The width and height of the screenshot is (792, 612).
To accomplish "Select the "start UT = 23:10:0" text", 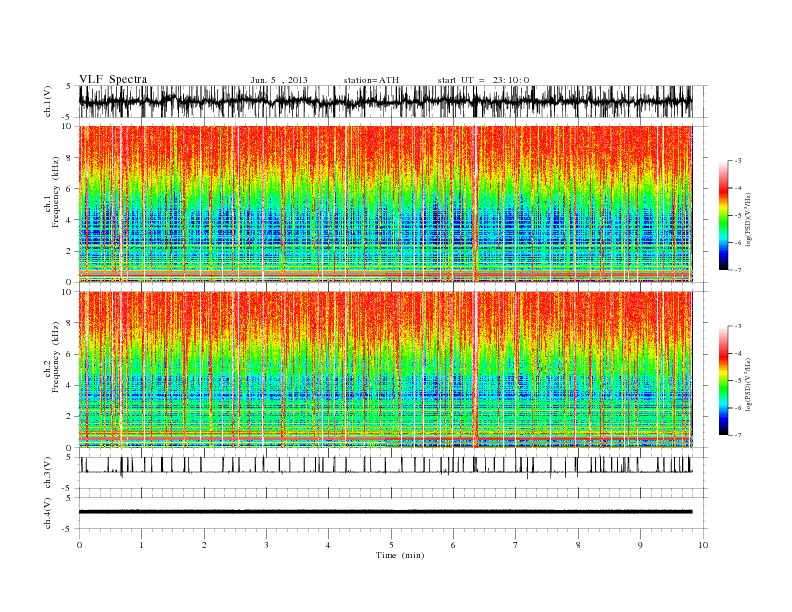I will [x=483, y=80].
